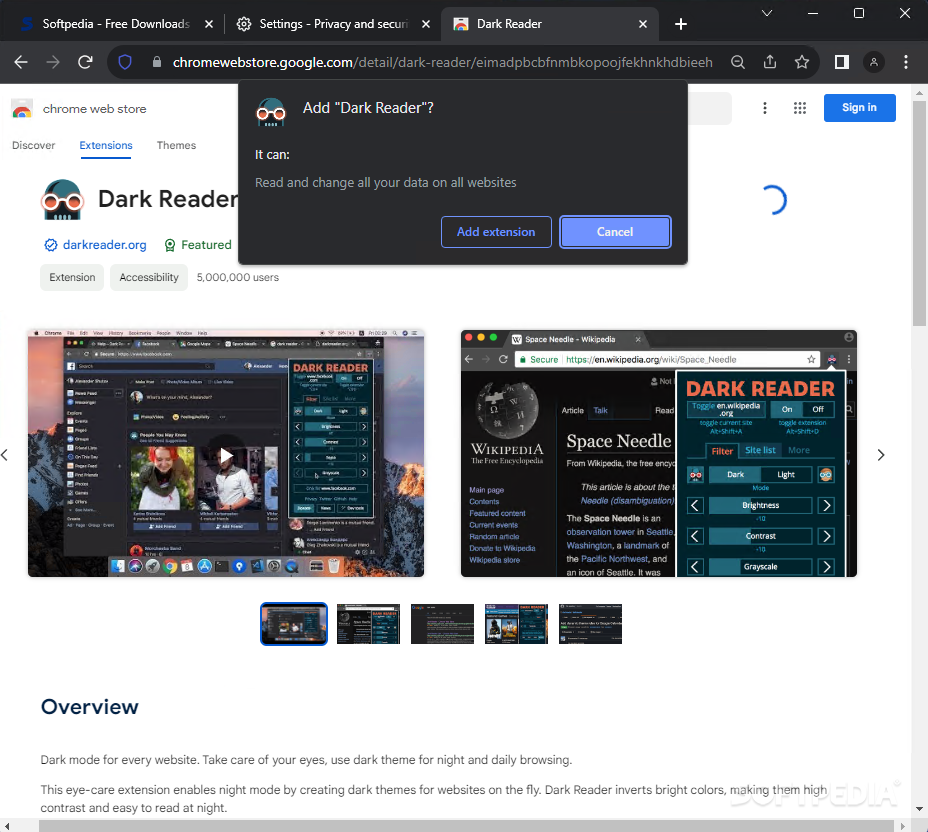
Task: Click the Dark Reader icon in dialog
Action: pyautogui.click(x=271, y=111)
